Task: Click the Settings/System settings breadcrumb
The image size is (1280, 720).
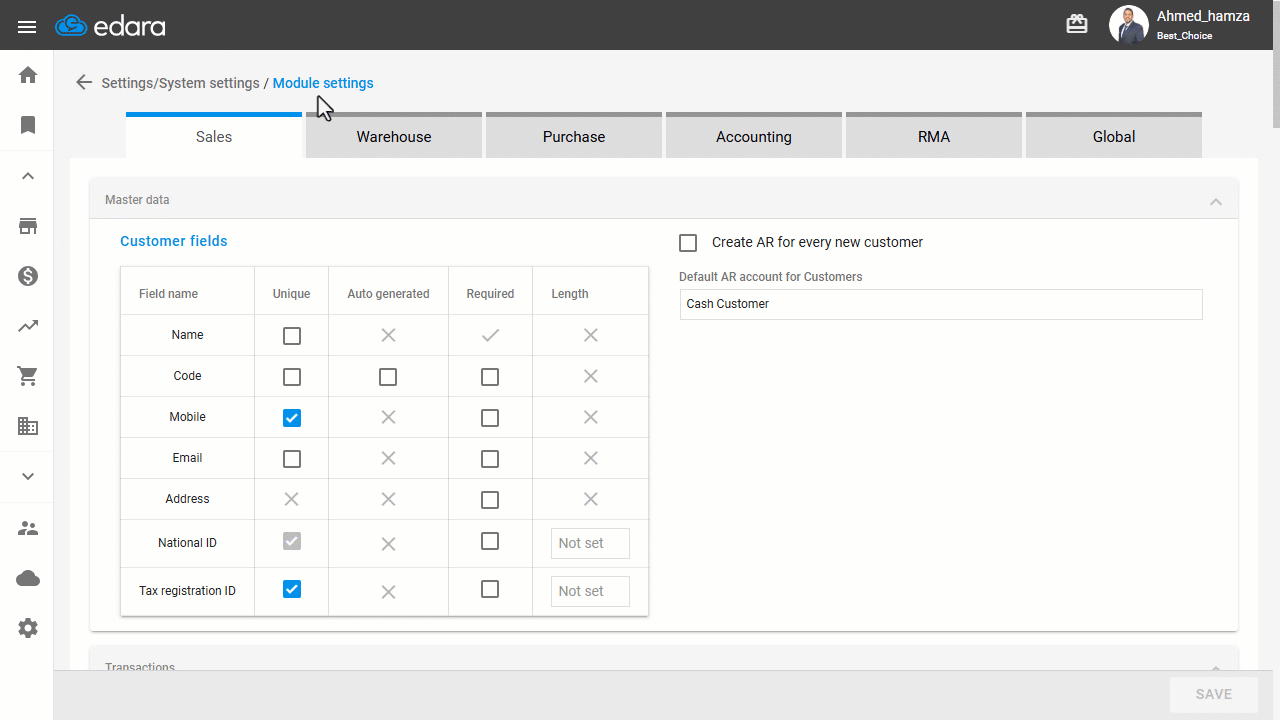Action: pos(180,83)
